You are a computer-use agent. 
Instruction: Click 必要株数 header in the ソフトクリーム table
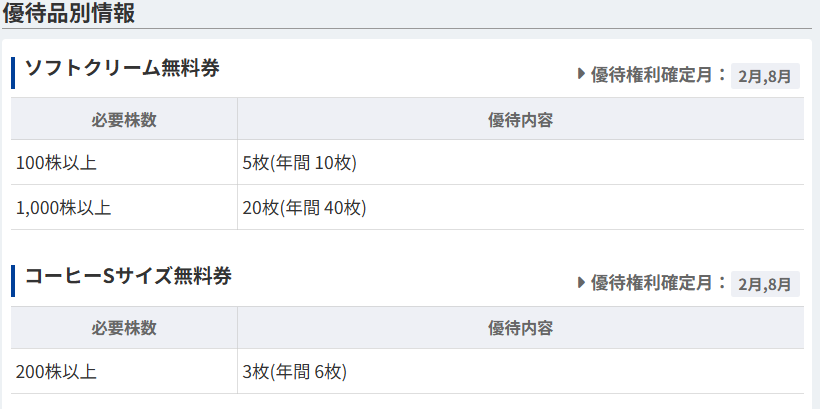pos(124,120)
